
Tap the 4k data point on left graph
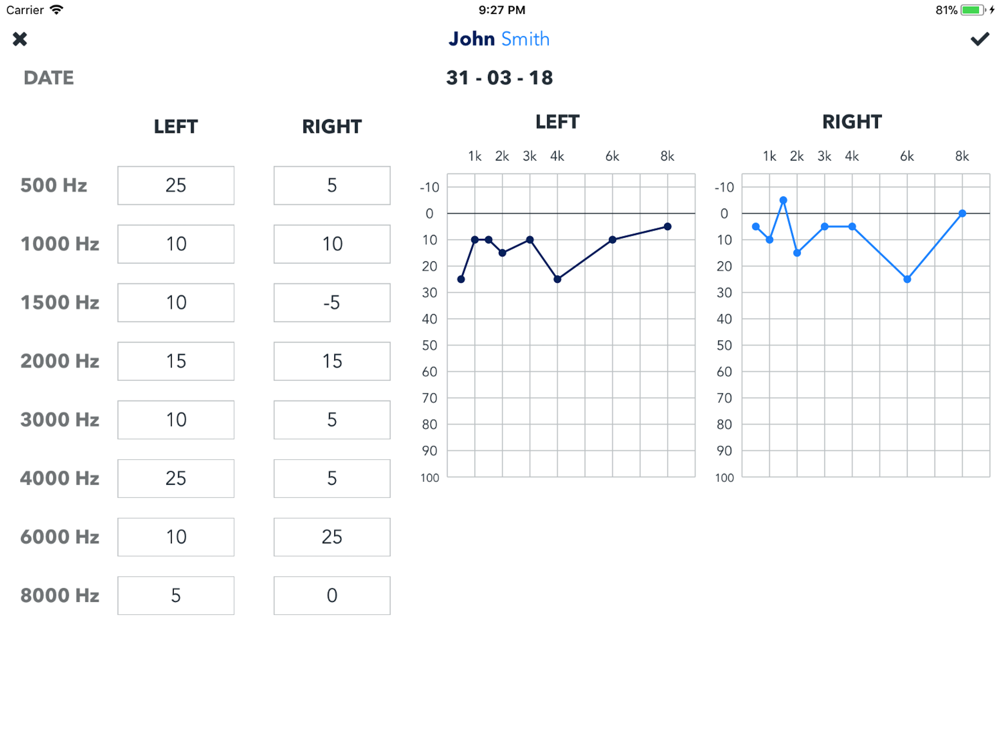[557, 279]
